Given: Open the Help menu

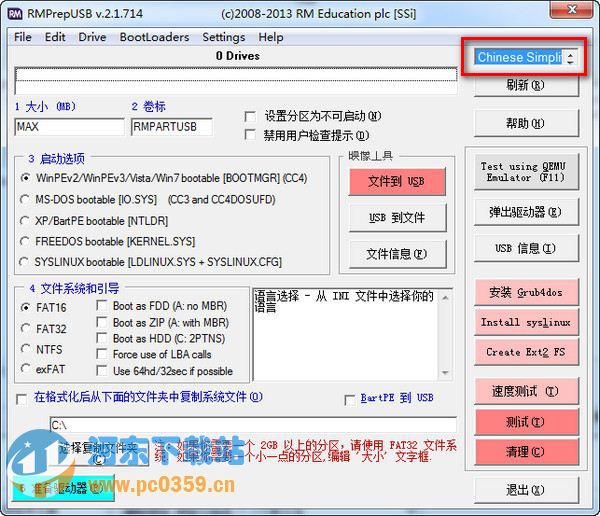Looking at the screenshot, I should 271,37.
